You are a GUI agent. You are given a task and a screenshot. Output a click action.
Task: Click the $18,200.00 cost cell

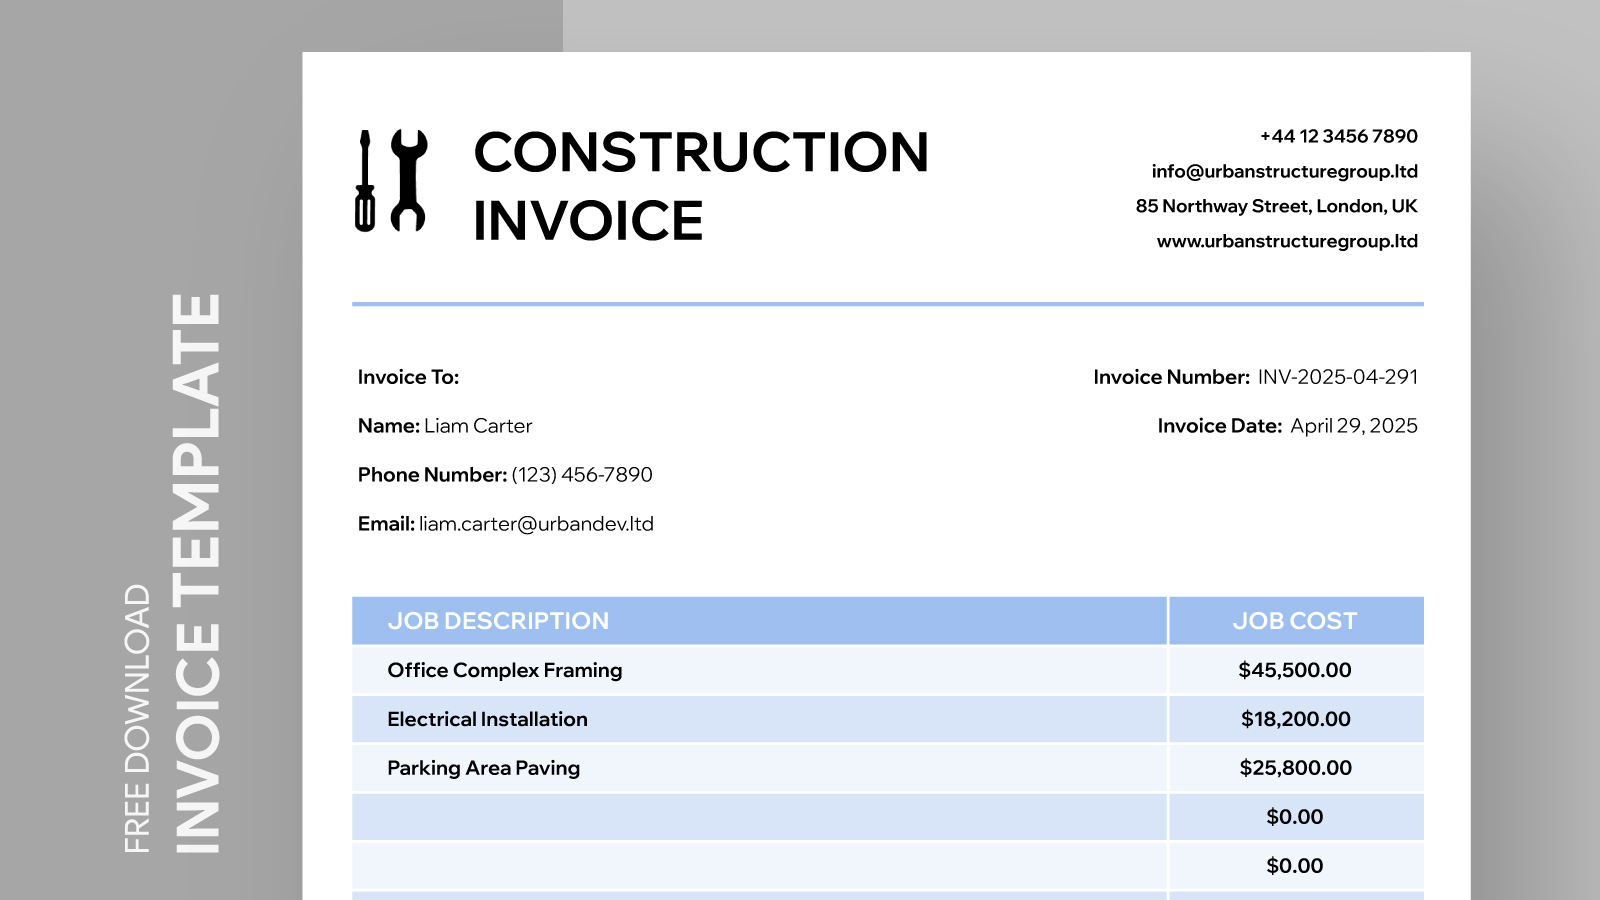pyautogui.click(x=1295, y=719)
